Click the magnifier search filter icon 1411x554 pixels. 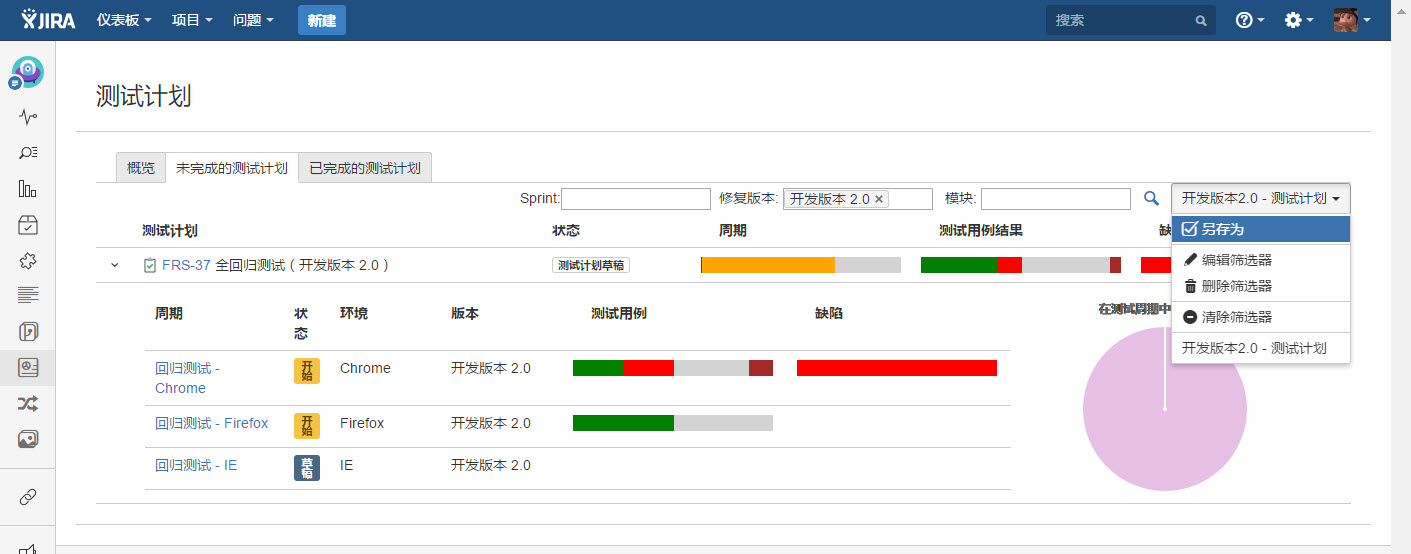pos(1151,199)
